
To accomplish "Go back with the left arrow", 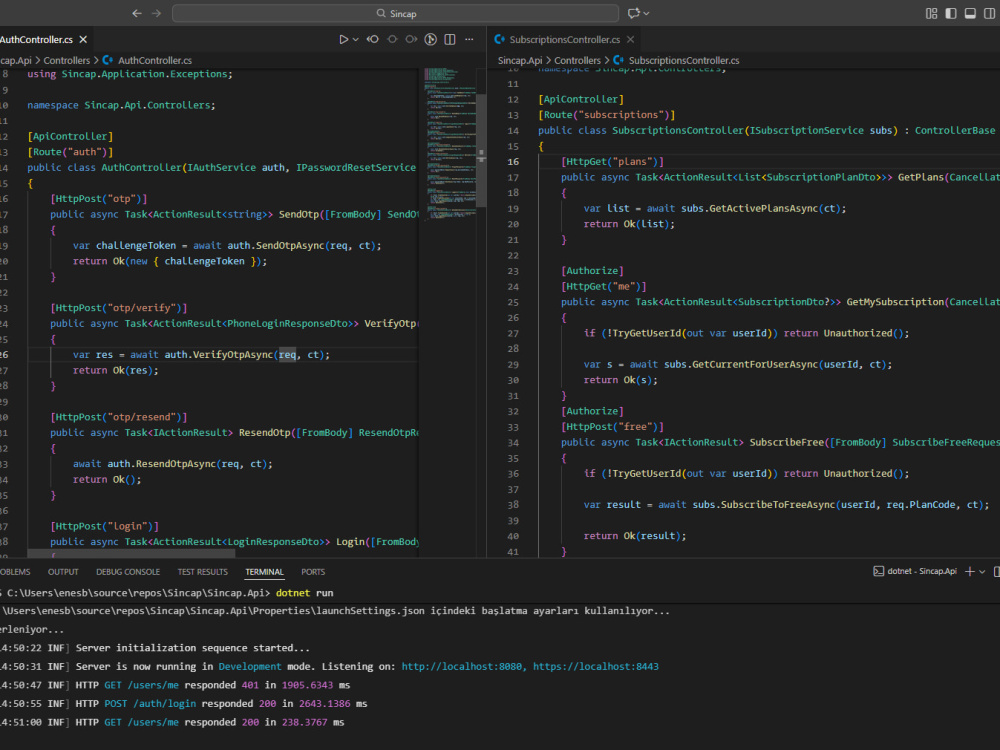I will [x=136, y=13].
